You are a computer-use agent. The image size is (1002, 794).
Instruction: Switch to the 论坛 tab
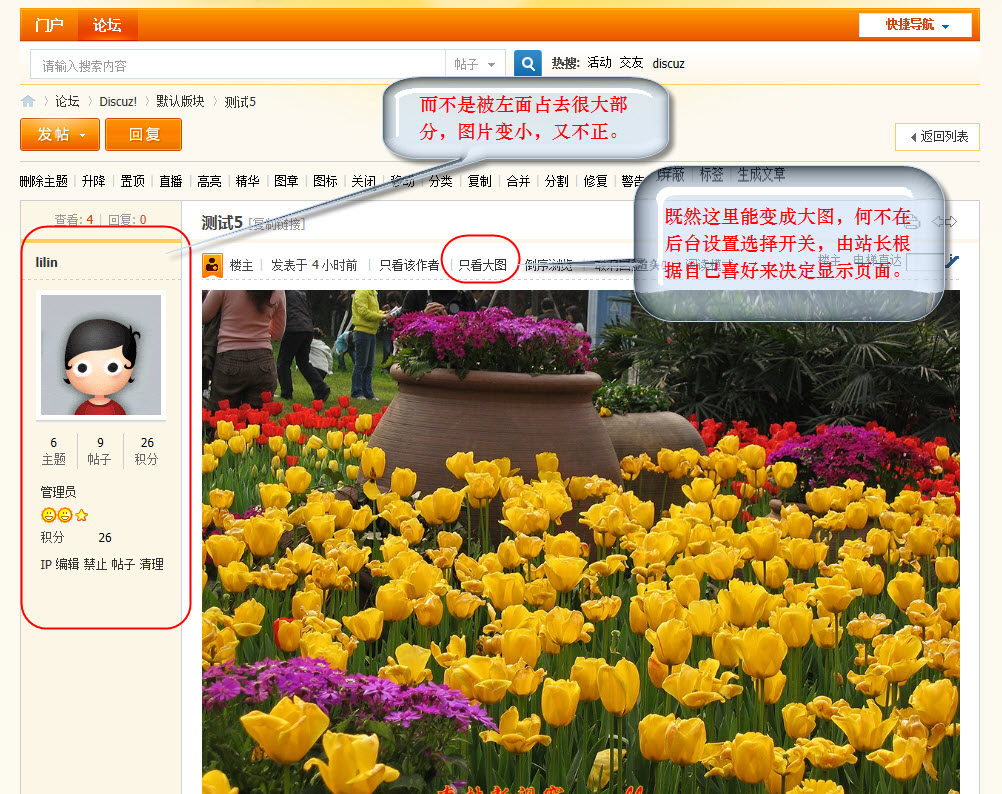(x=107, y=25)
